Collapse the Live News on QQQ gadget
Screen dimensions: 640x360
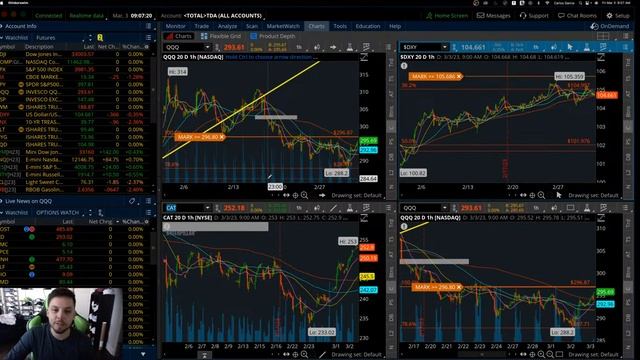[x=2, y=201]
